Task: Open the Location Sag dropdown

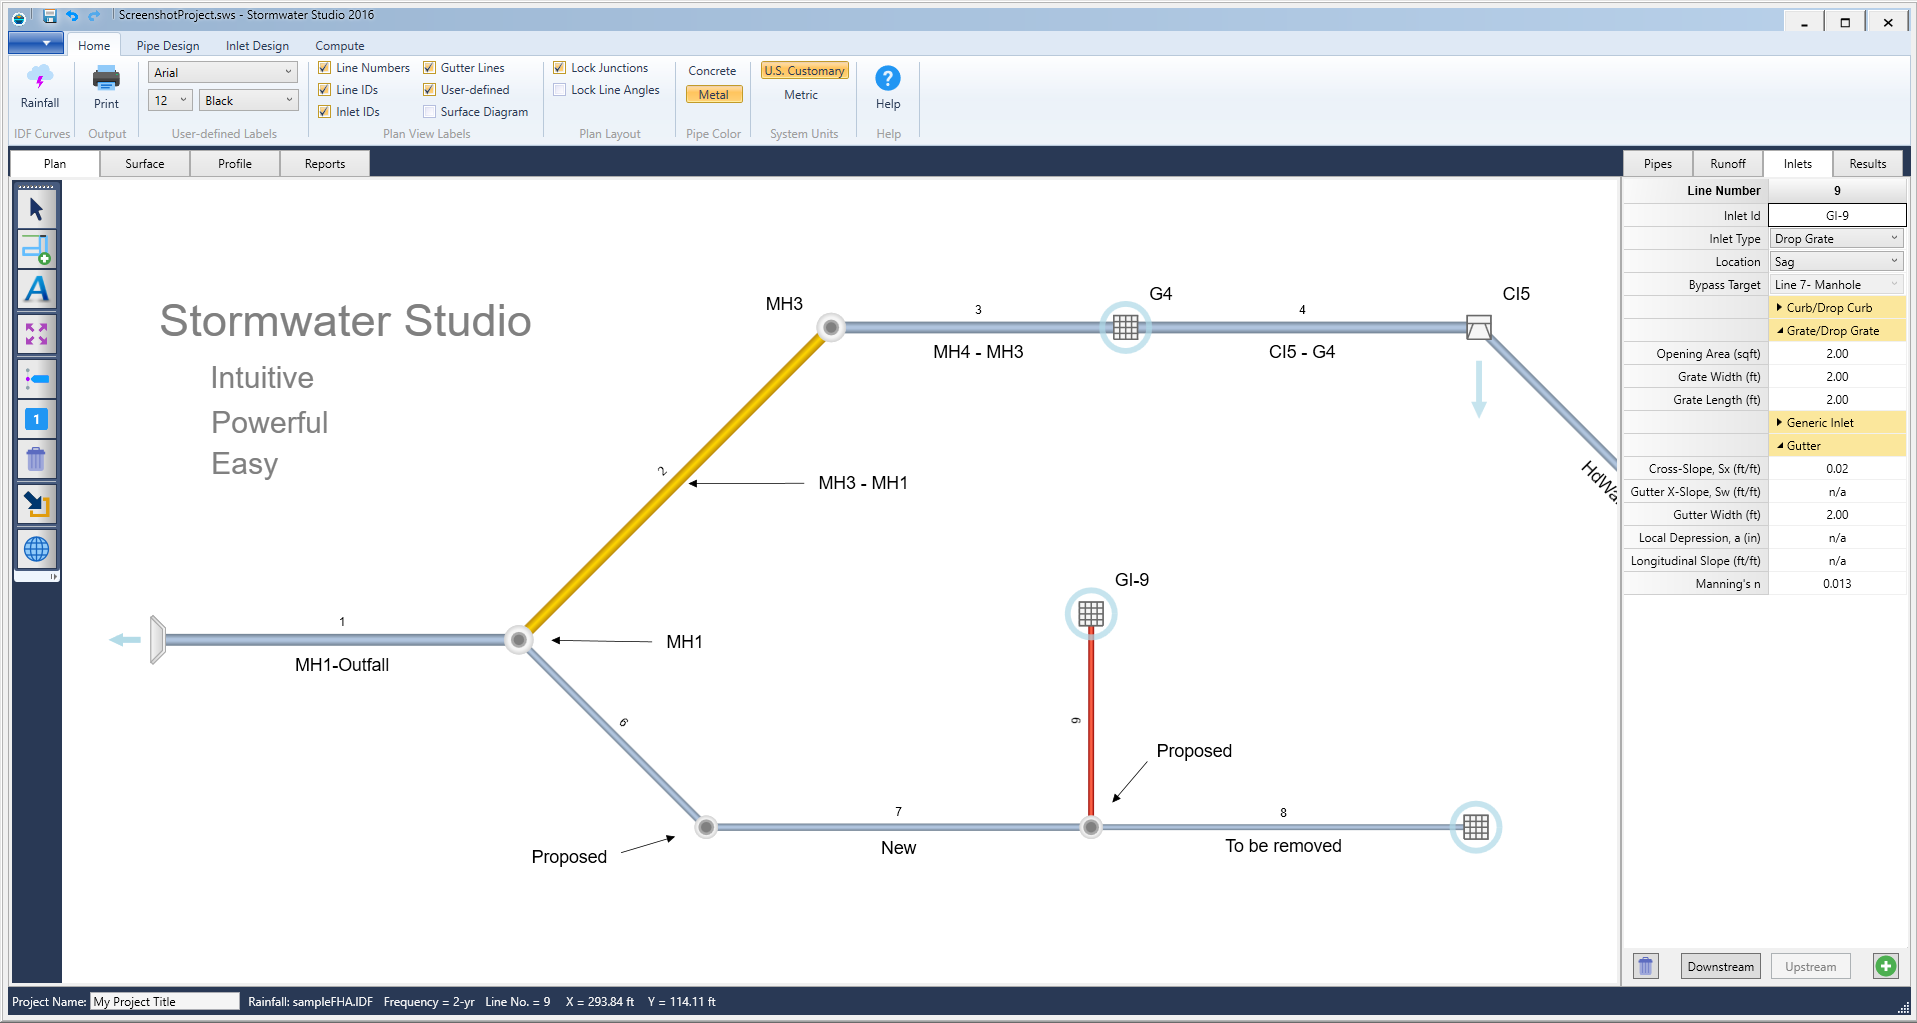Action: click(x=1837, y=262)
